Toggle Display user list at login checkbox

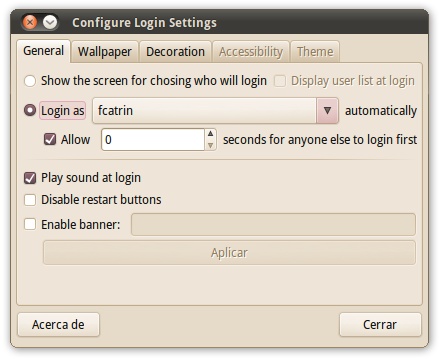point(280,81)
